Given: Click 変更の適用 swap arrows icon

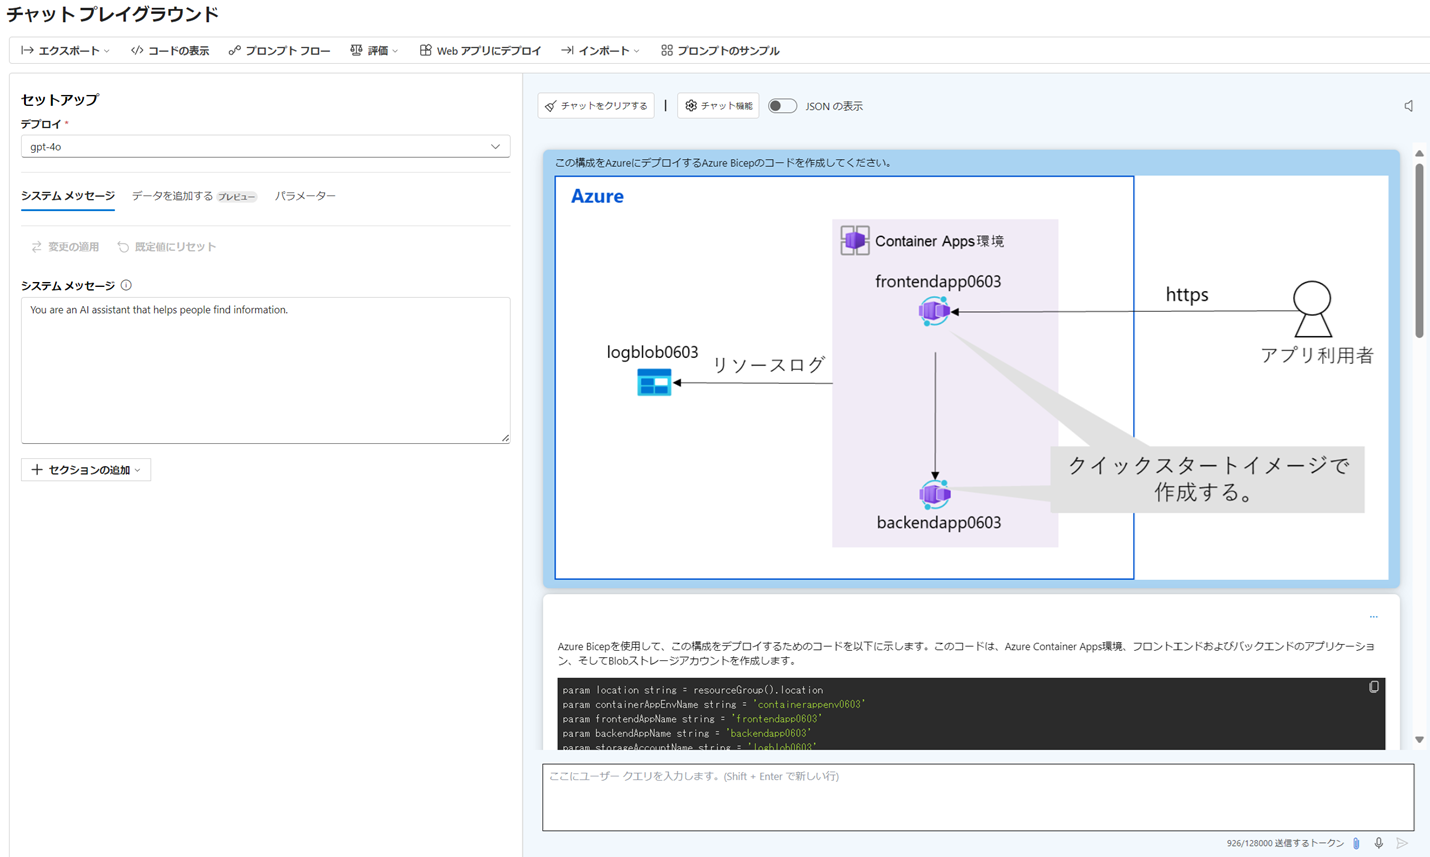Looking at the screenshot, I should (36, 247).
